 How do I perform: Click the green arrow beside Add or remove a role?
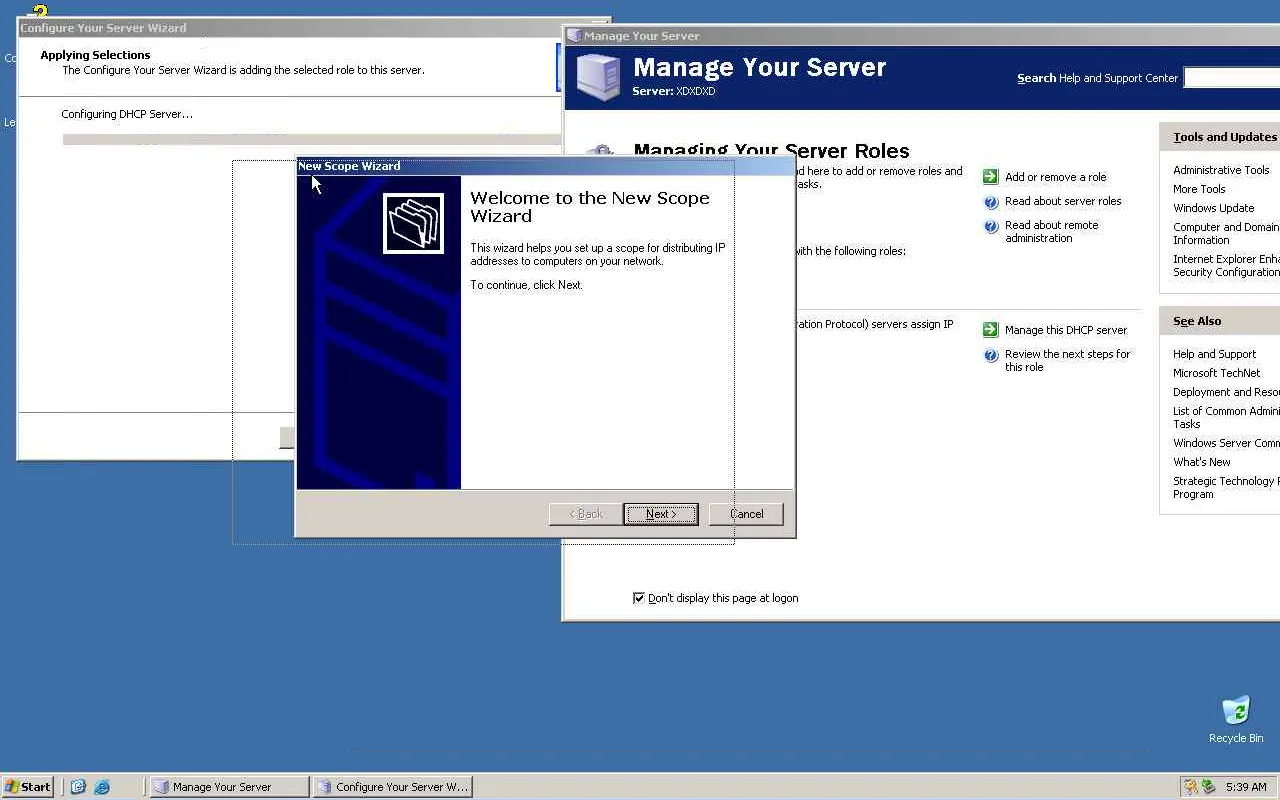coord(990,177)
